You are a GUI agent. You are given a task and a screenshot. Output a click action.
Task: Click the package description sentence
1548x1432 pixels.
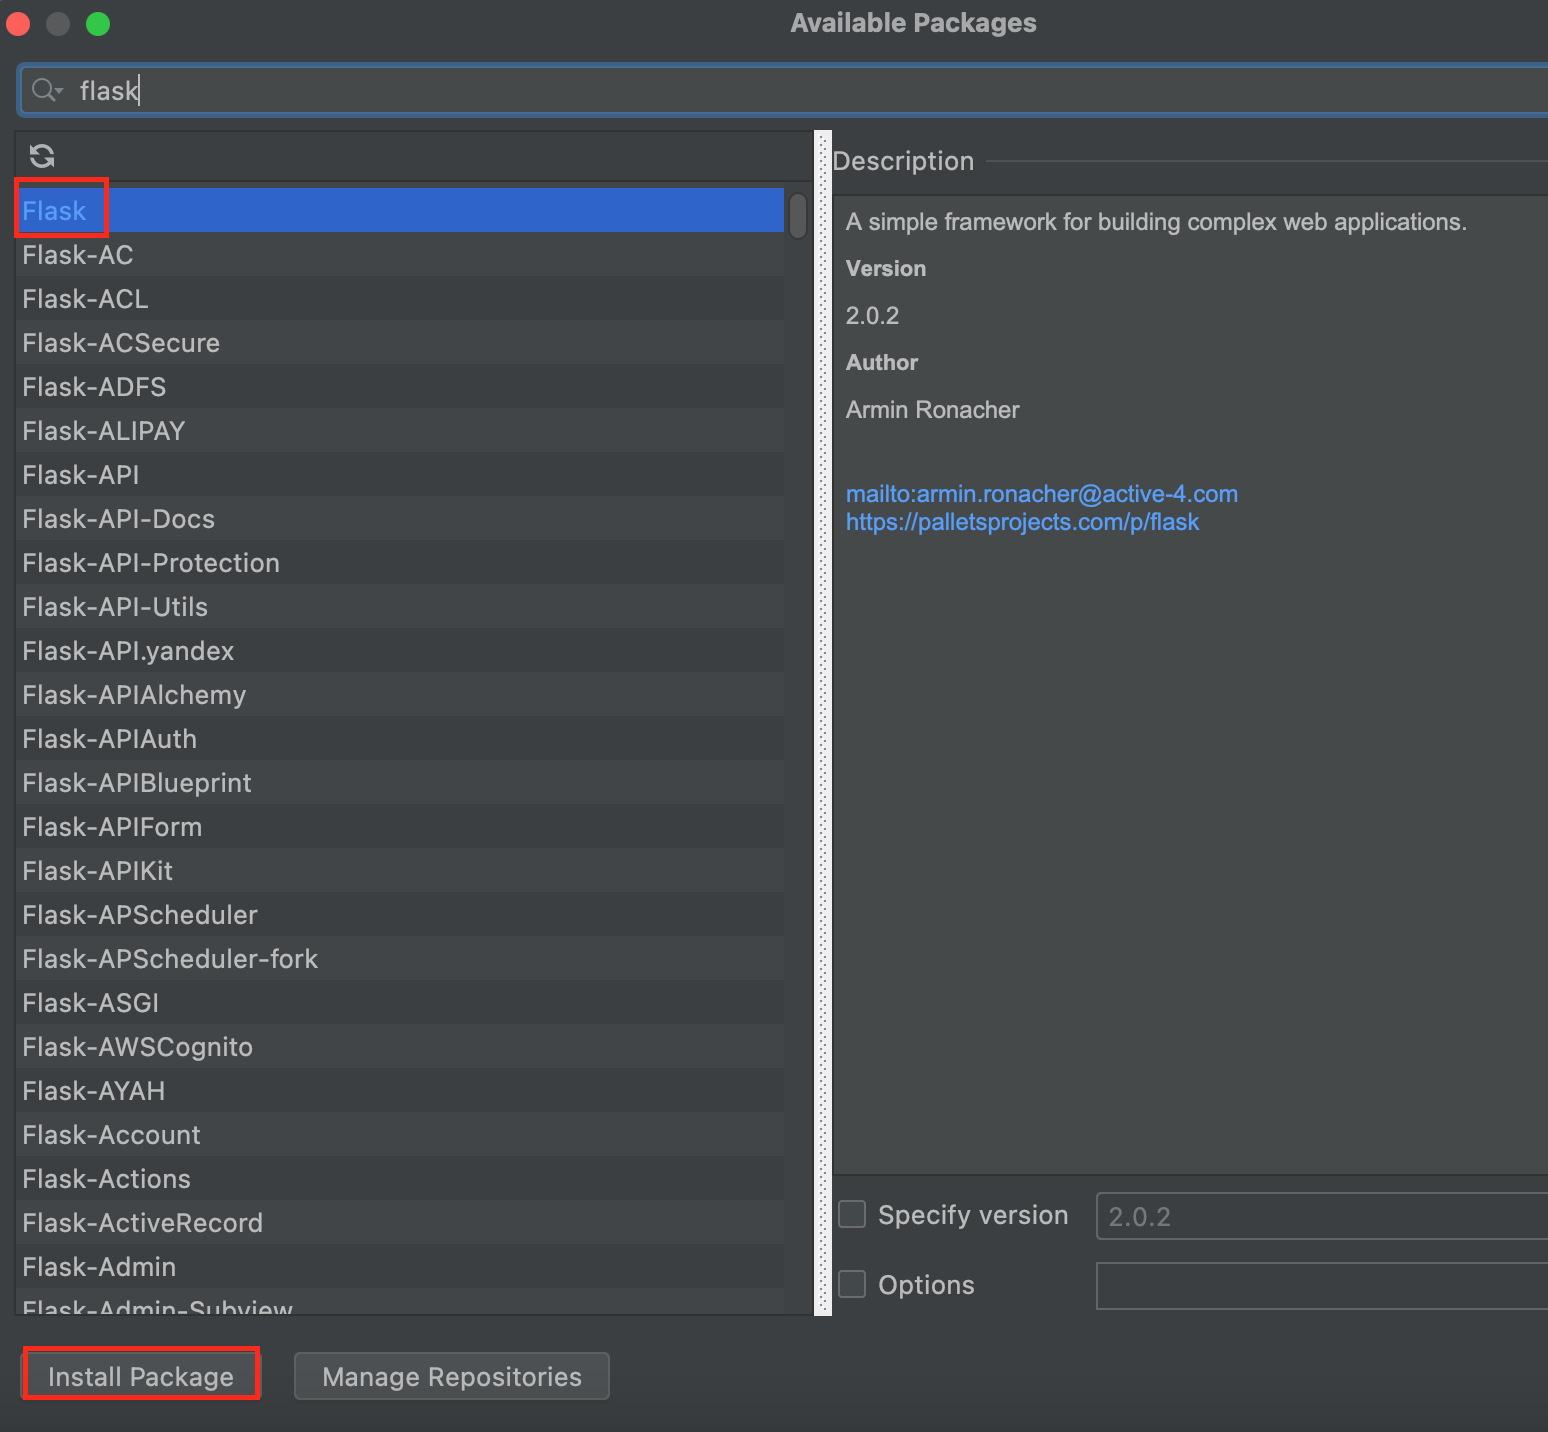(1156, 222)
